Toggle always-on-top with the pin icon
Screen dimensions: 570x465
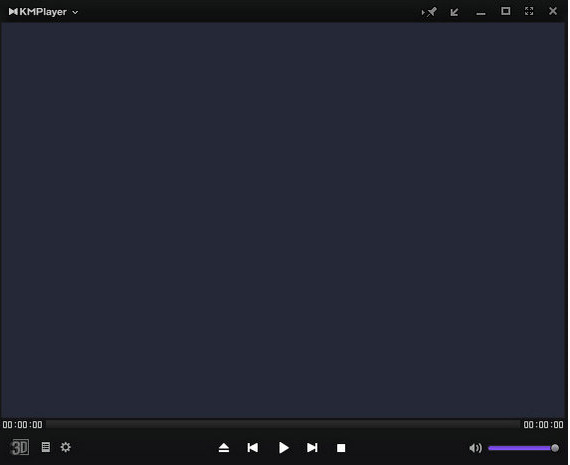point(429,12)
